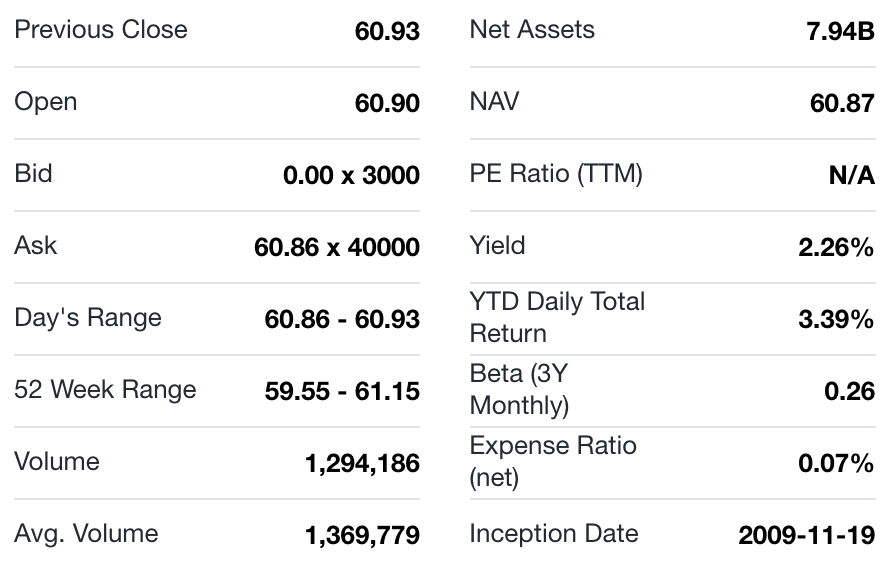Click the NAV value 60.87
892x562 pixels.
842,104
